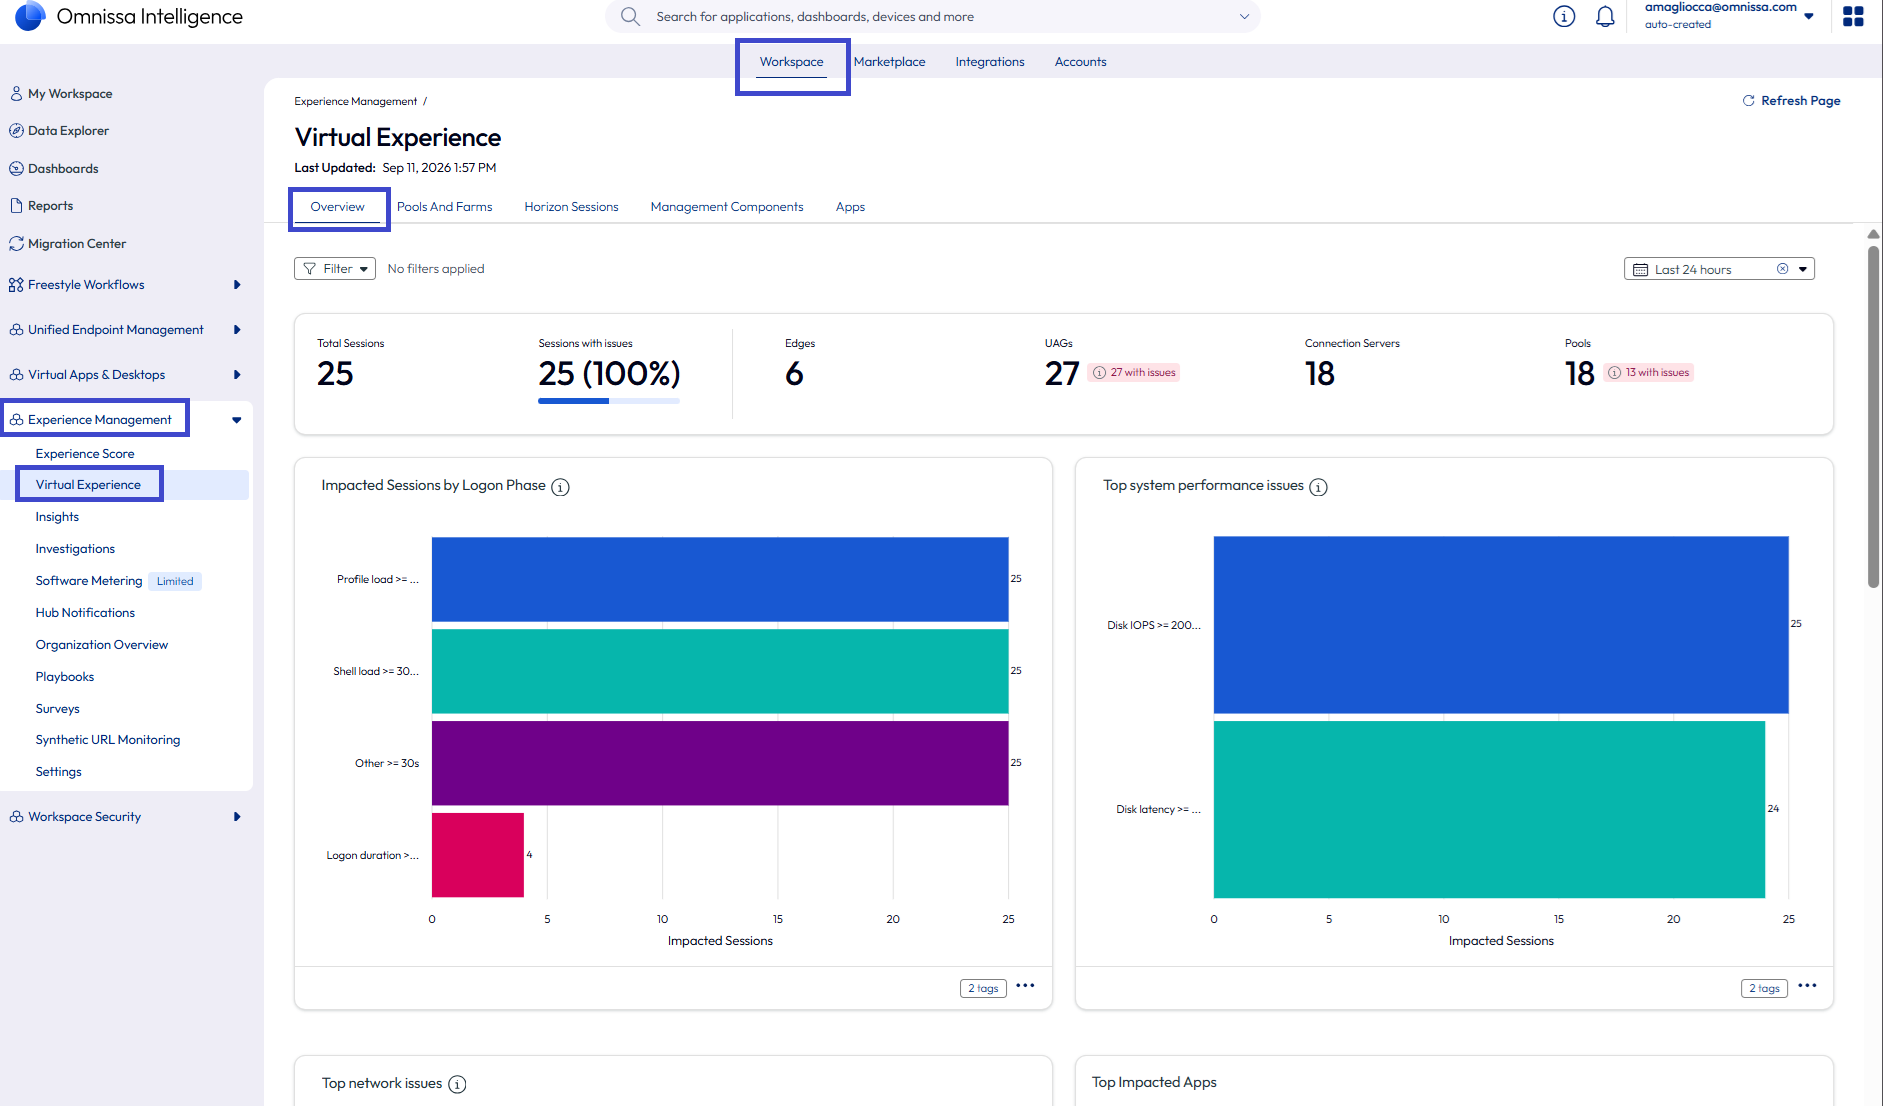The height and width of the screenshot is (1106, 1883).
Task: Click the Freestyle Workflows icon
Action: click(x=16, y=285)
